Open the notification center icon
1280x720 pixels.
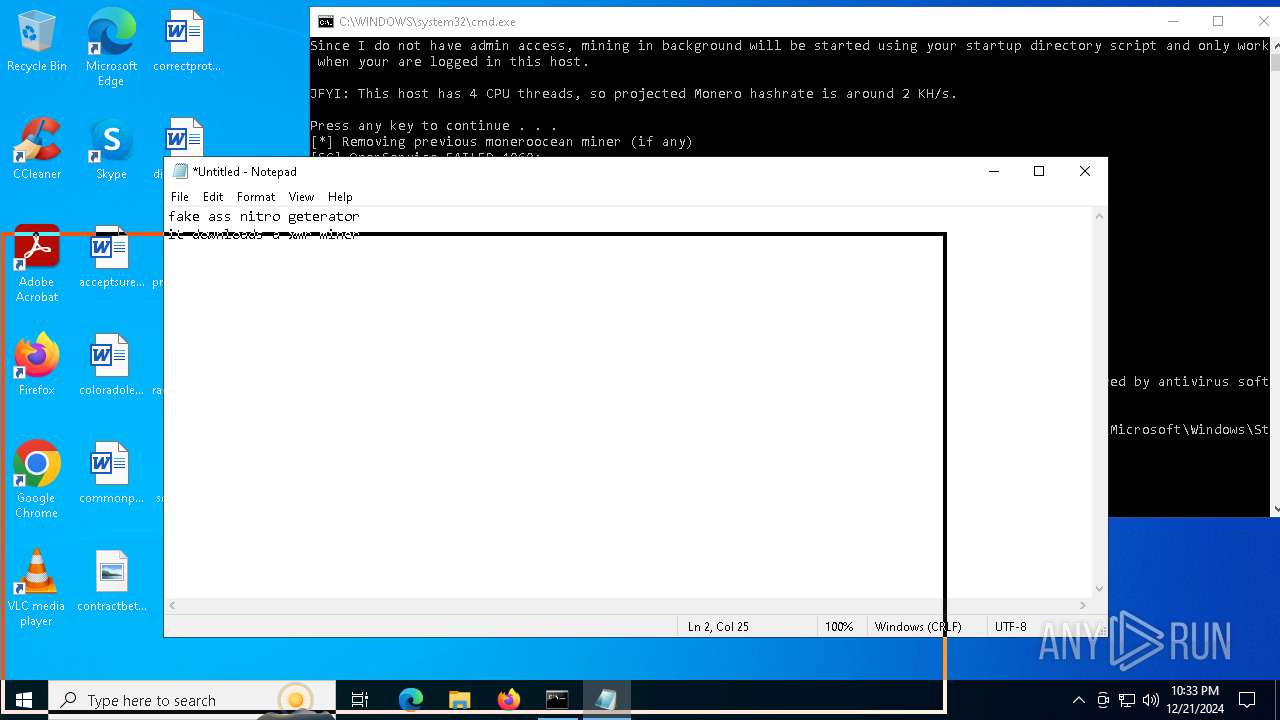(x=1247, y=700)
